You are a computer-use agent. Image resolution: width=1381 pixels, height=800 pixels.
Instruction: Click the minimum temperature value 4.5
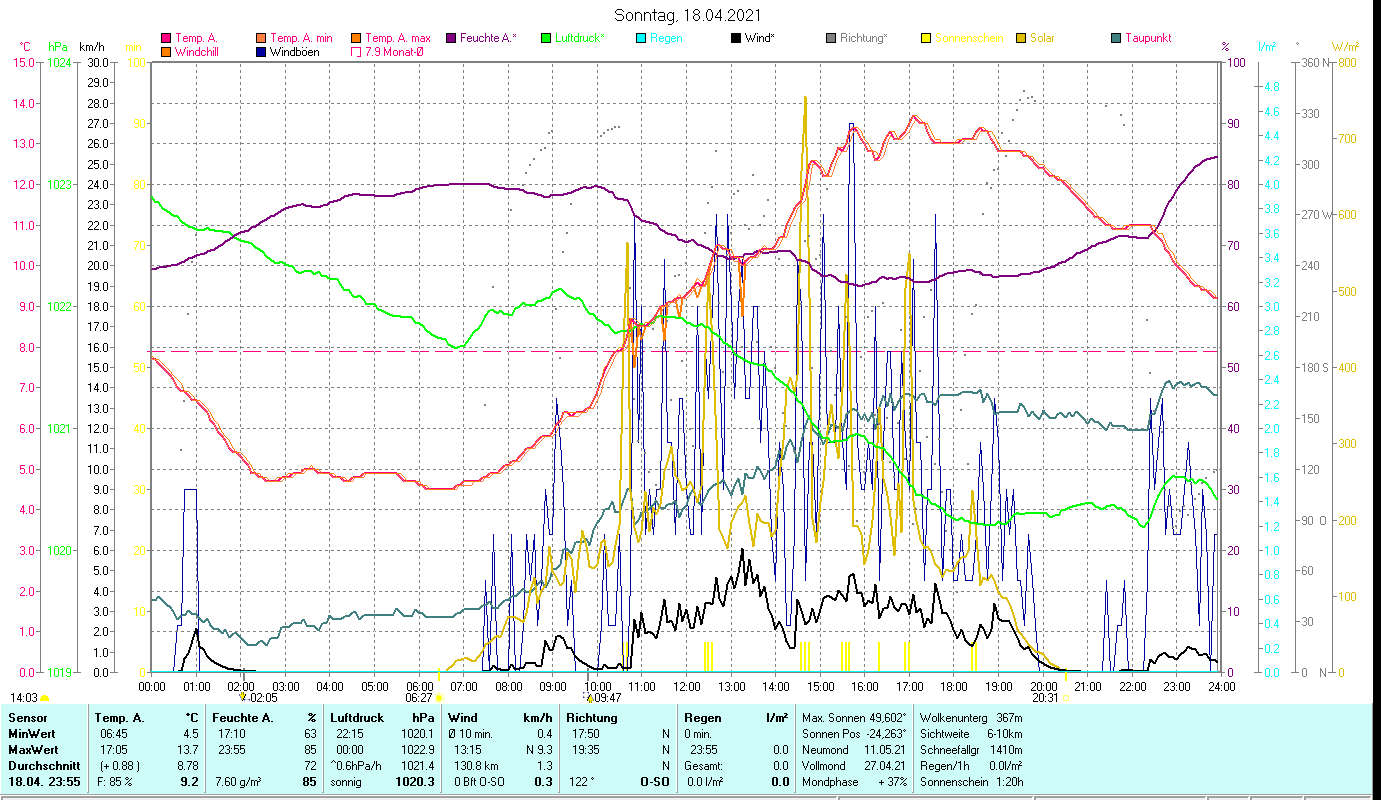[x=191, y=733]
